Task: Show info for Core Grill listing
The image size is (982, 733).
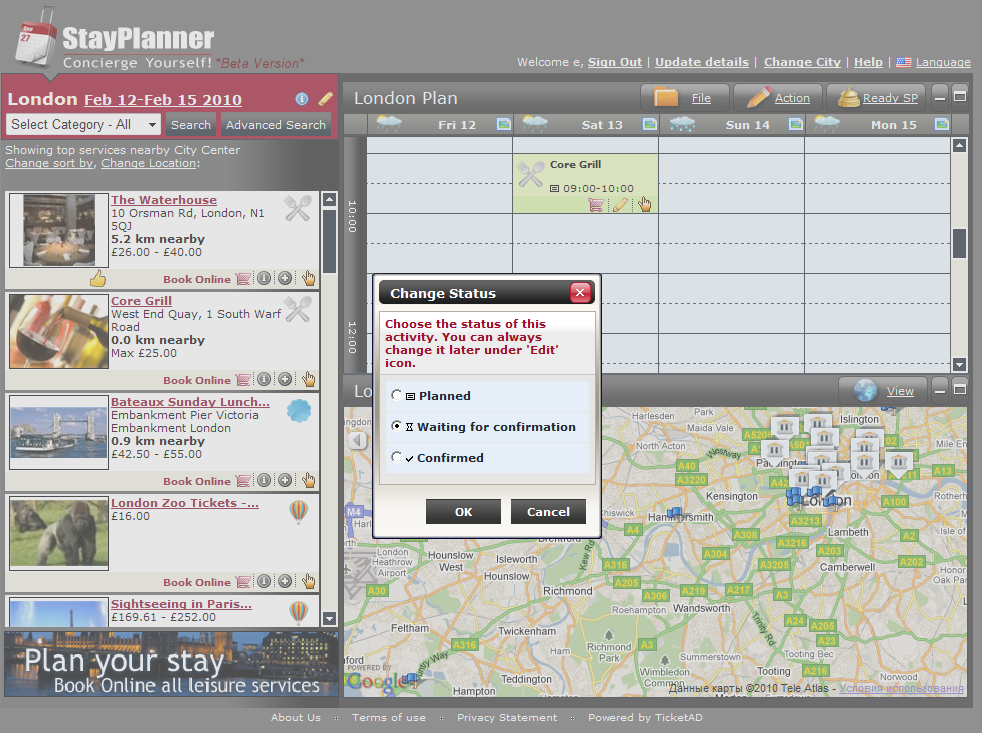Action: coord(264,379)
